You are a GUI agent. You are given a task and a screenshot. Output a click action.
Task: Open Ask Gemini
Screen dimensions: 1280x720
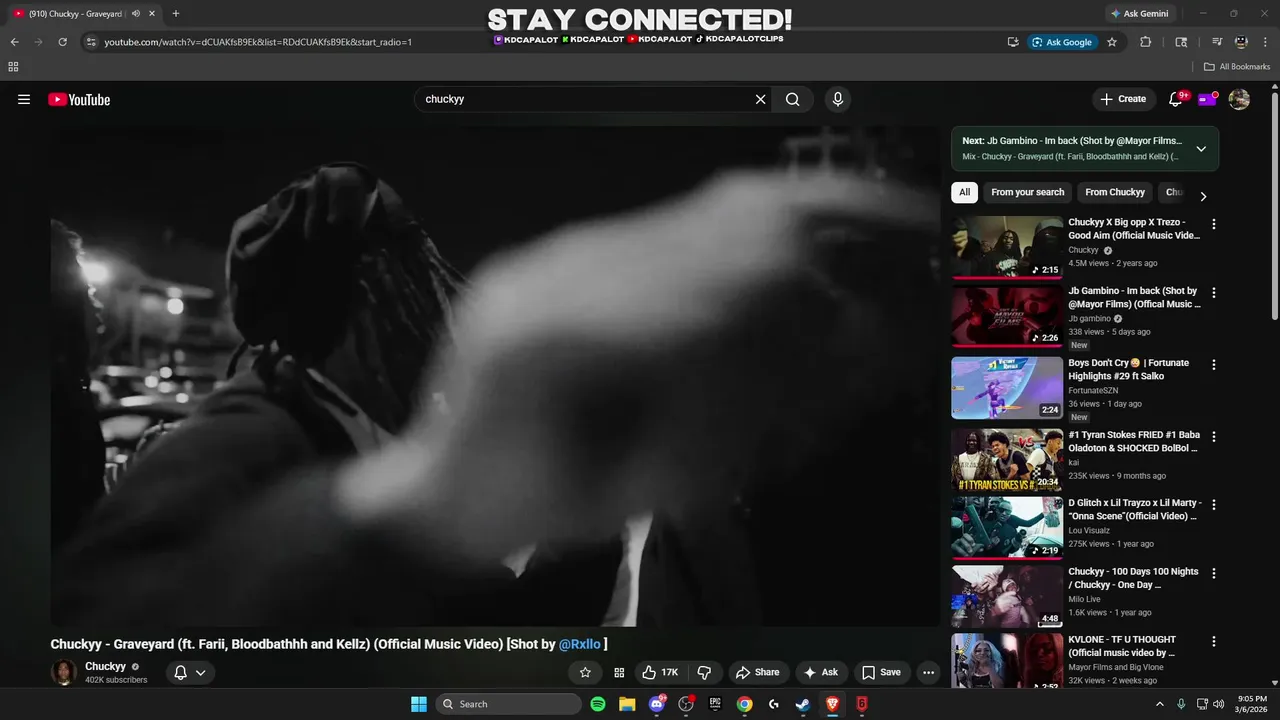click(1139, 13)
